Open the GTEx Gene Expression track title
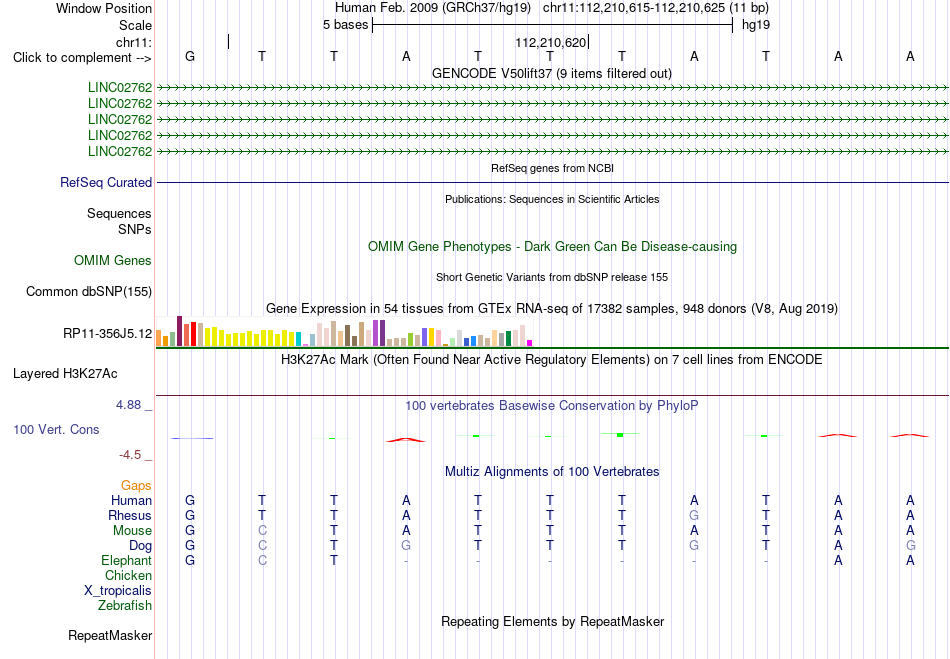The width and height of the screenshot is (950, 659). (x=552, y=308)
